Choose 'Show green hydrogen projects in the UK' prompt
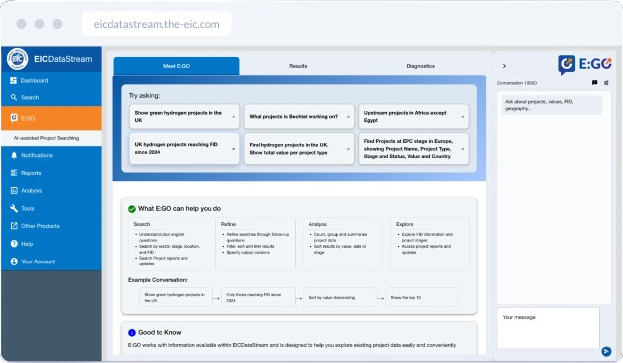Screen dimensions: 623x363 184,116
